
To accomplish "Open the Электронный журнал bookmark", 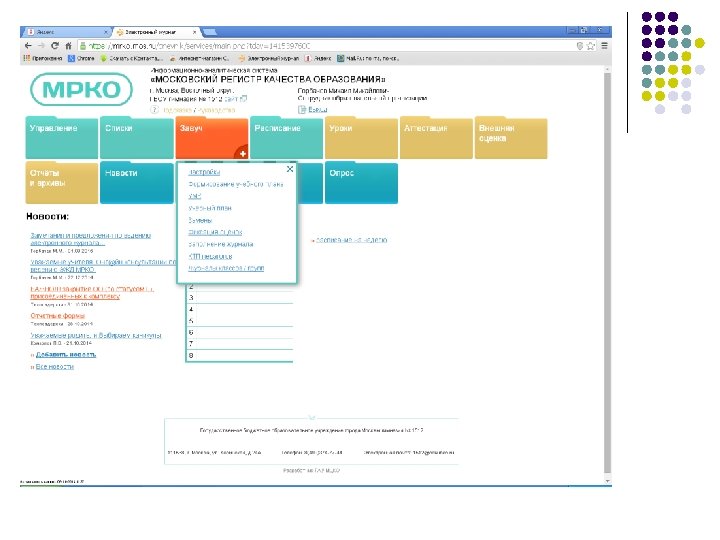I will point(269,58).
